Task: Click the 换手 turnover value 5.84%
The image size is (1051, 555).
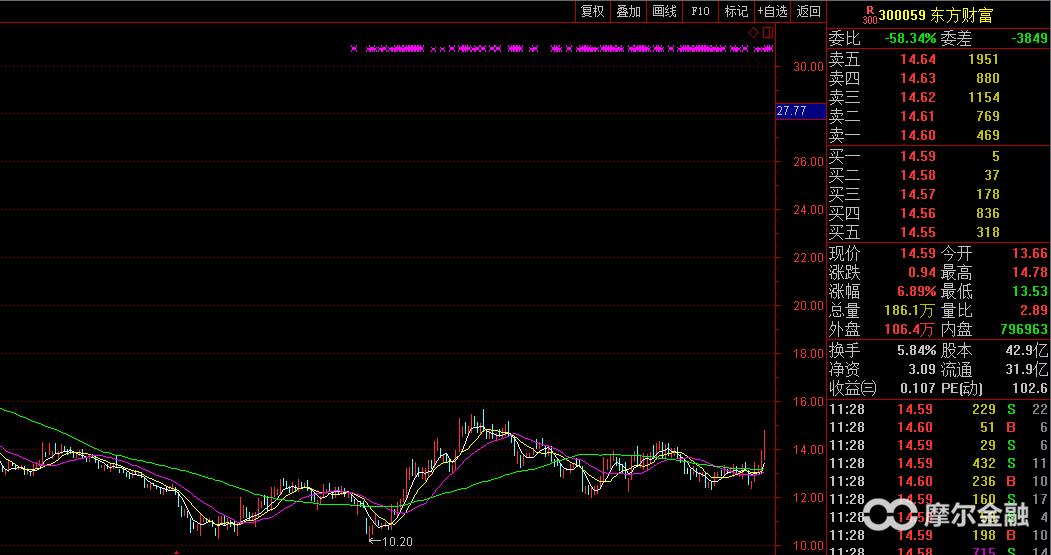Action: [916, 350]
